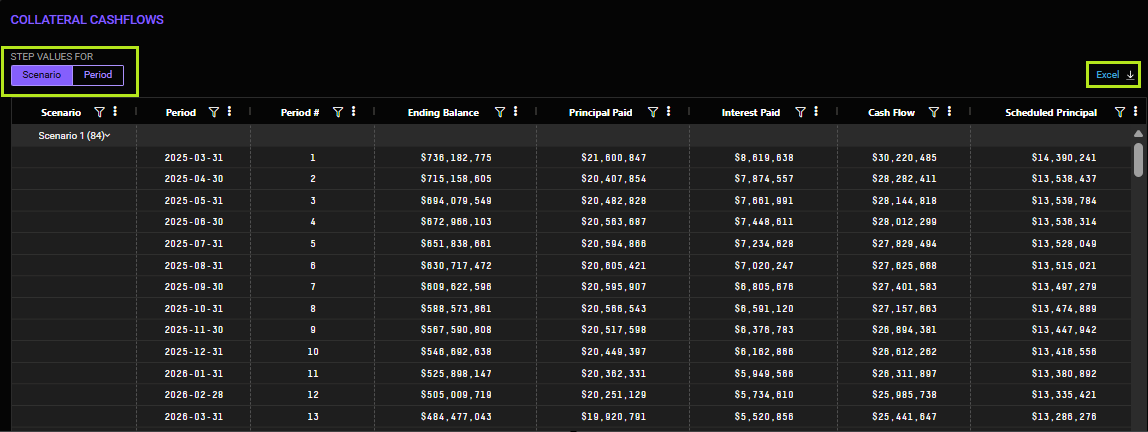Click cash flow value $28,282,411
The width and height of the screenshot is (1148, 432).
click(904, 179)
